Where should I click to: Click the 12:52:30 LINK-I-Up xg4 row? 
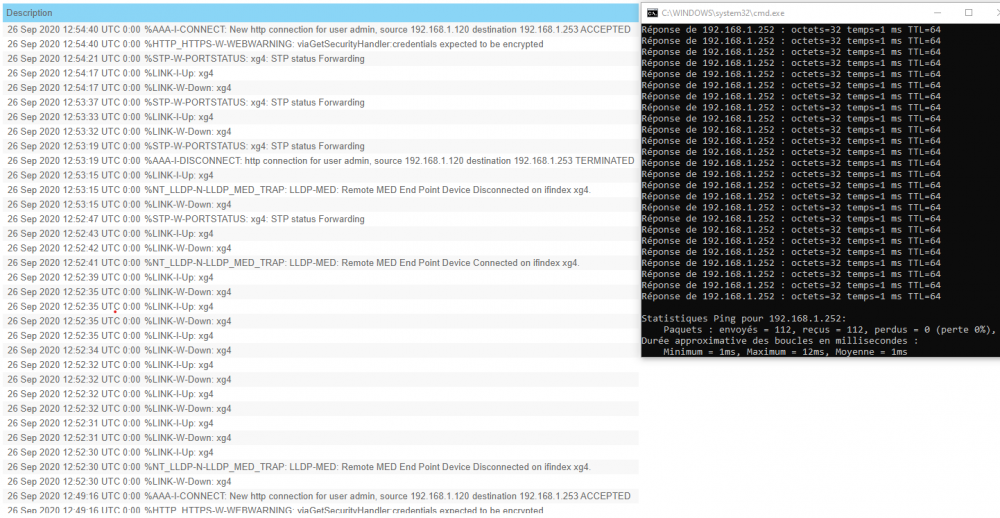320,452
